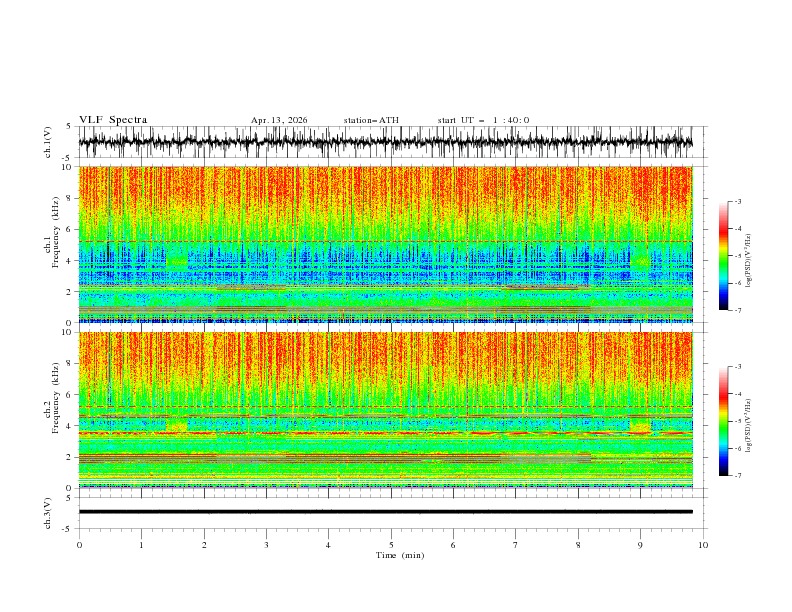Click the ch.1 "Frequency (kHz)" axis label
Viewport: 792px width, 612px height.
click(56, 232)
